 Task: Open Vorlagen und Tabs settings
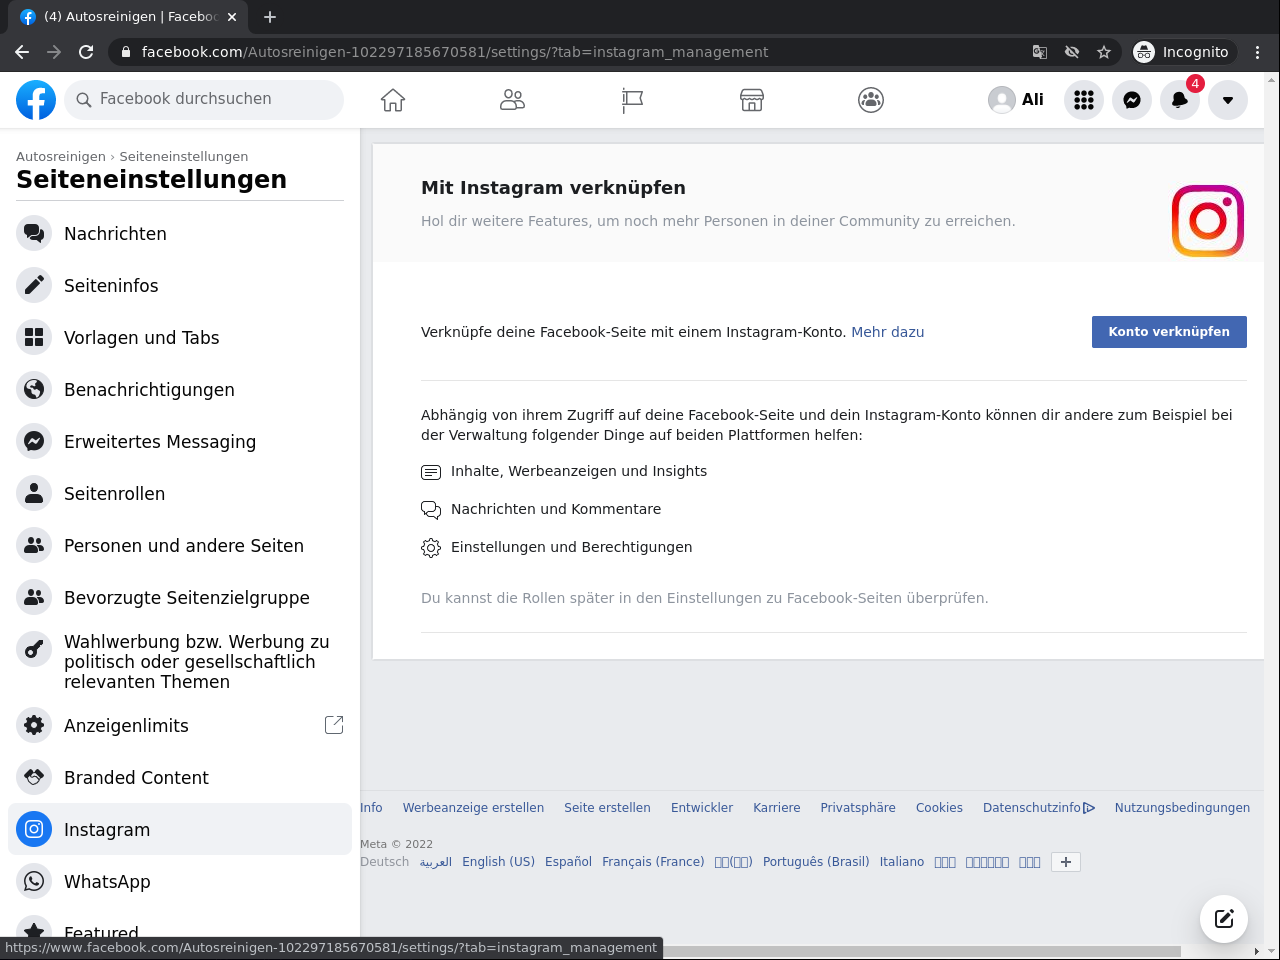180,337
